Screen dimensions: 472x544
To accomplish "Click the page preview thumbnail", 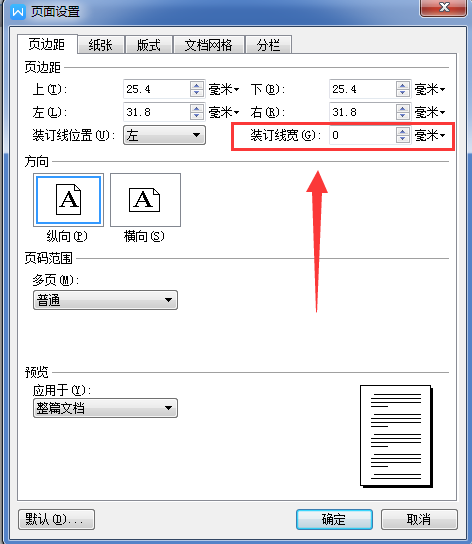I will pos(396,436).
